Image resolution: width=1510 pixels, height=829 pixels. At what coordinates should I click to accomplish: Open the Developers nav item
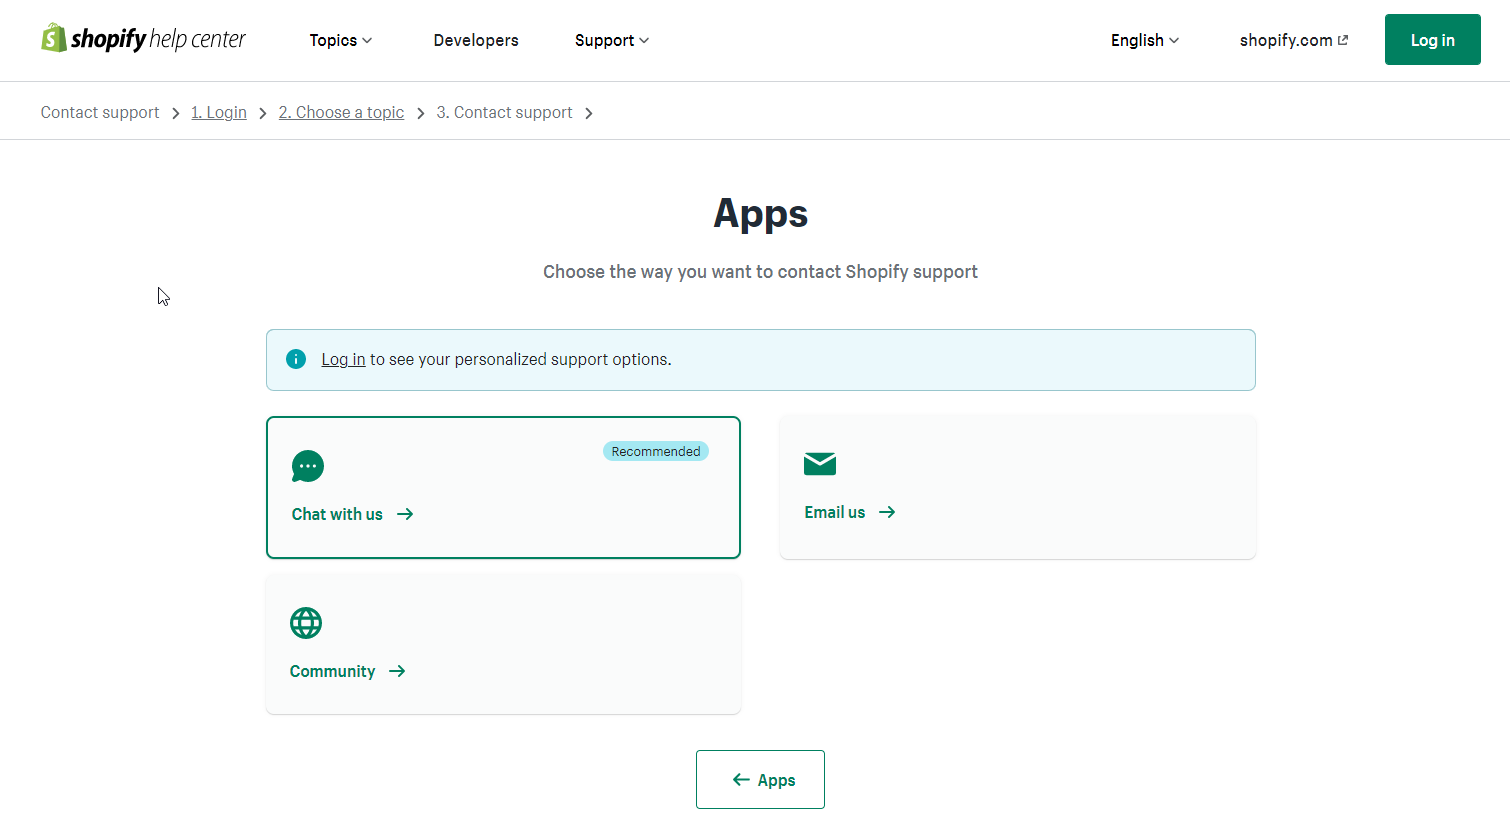(476, 40)
